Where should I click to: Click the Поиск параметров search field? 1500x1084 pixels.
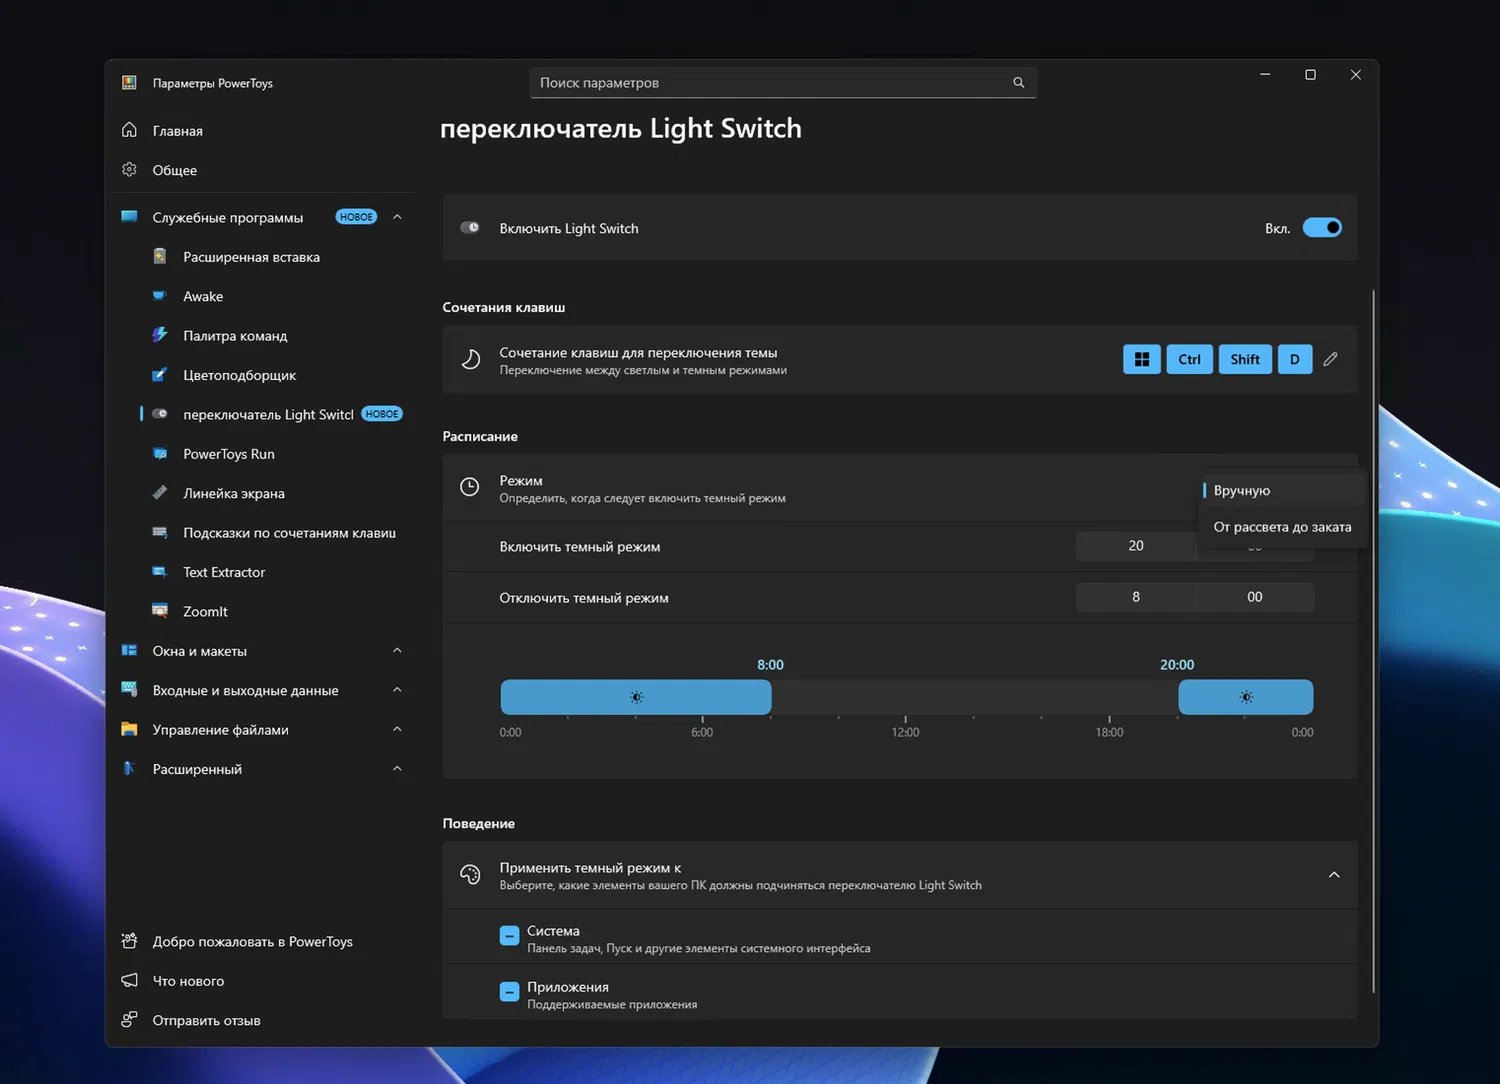tap(783, 83)
